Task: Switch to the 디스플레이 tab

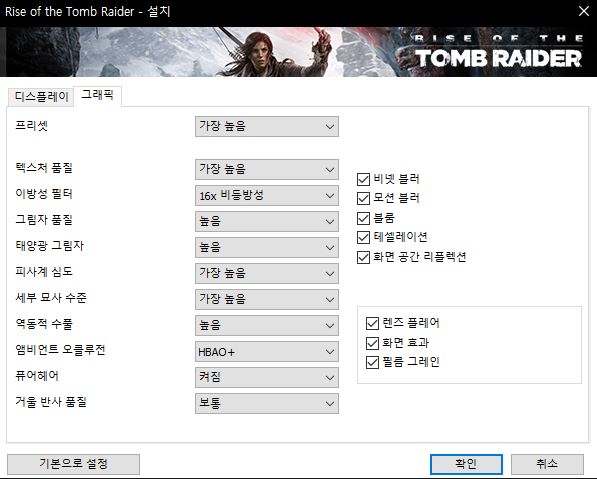Action: 41,97
